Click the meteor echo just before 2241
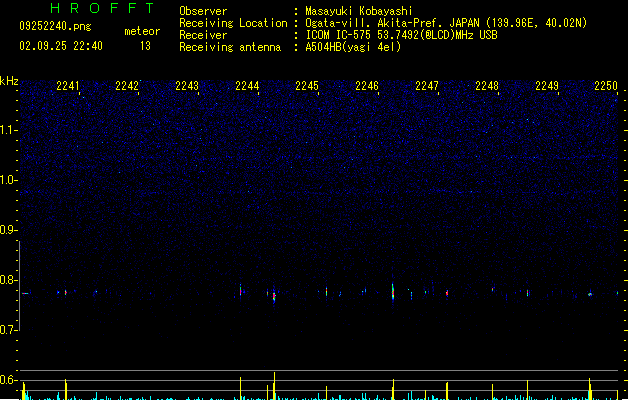The image size is (629, 400). pos(66,292)
